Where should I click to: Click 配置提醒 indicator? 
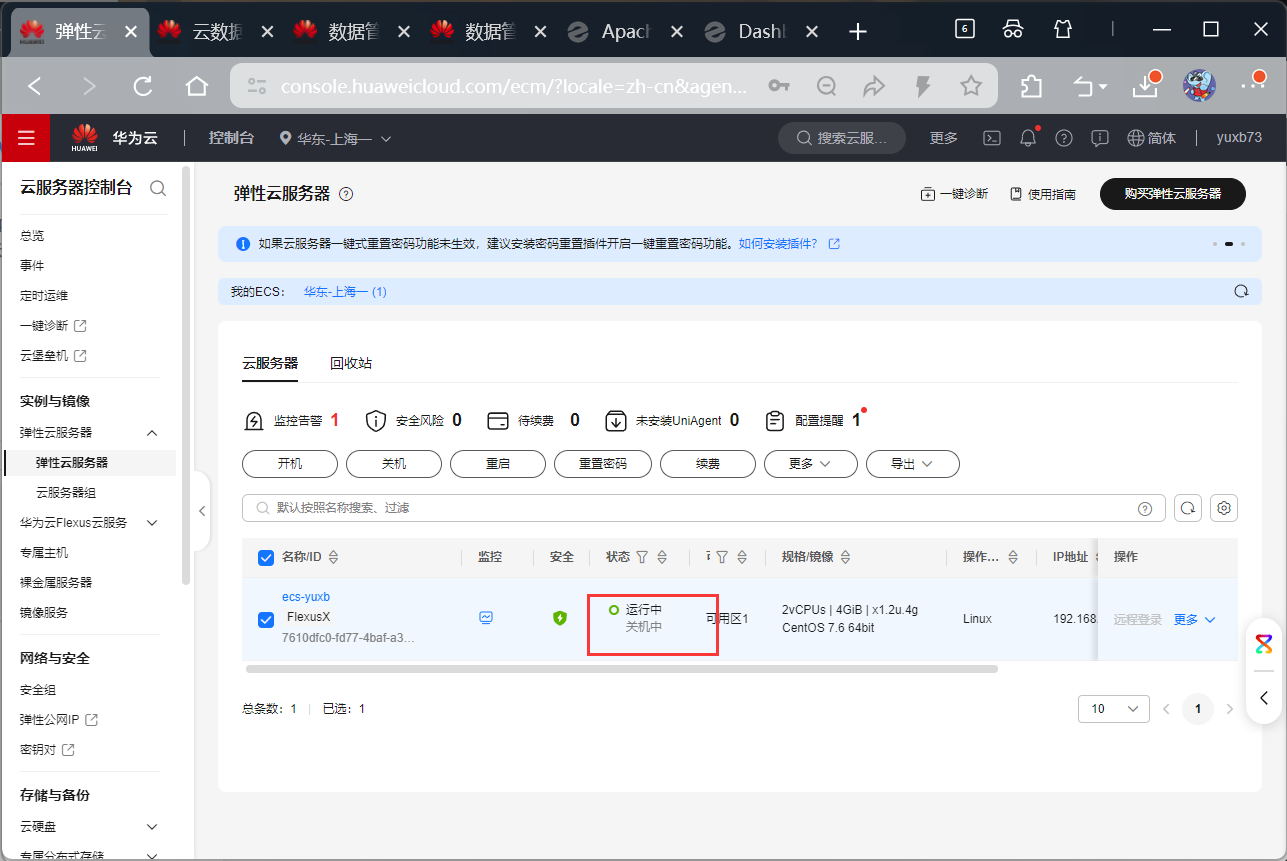[x=815, y=421]
